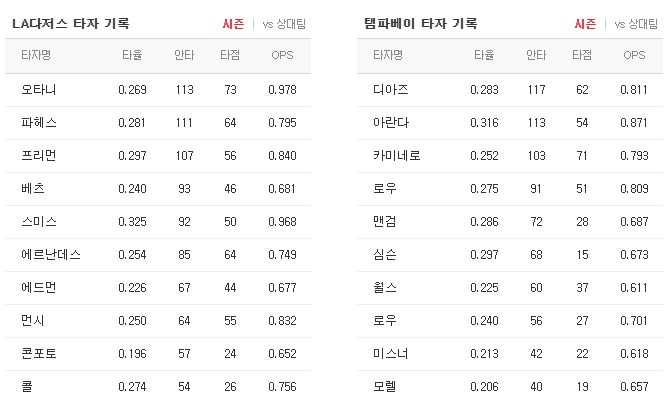Switch to vs 상대팀 in LA다저스 table
Screen dimensions: 666x406
click(284, 24)
